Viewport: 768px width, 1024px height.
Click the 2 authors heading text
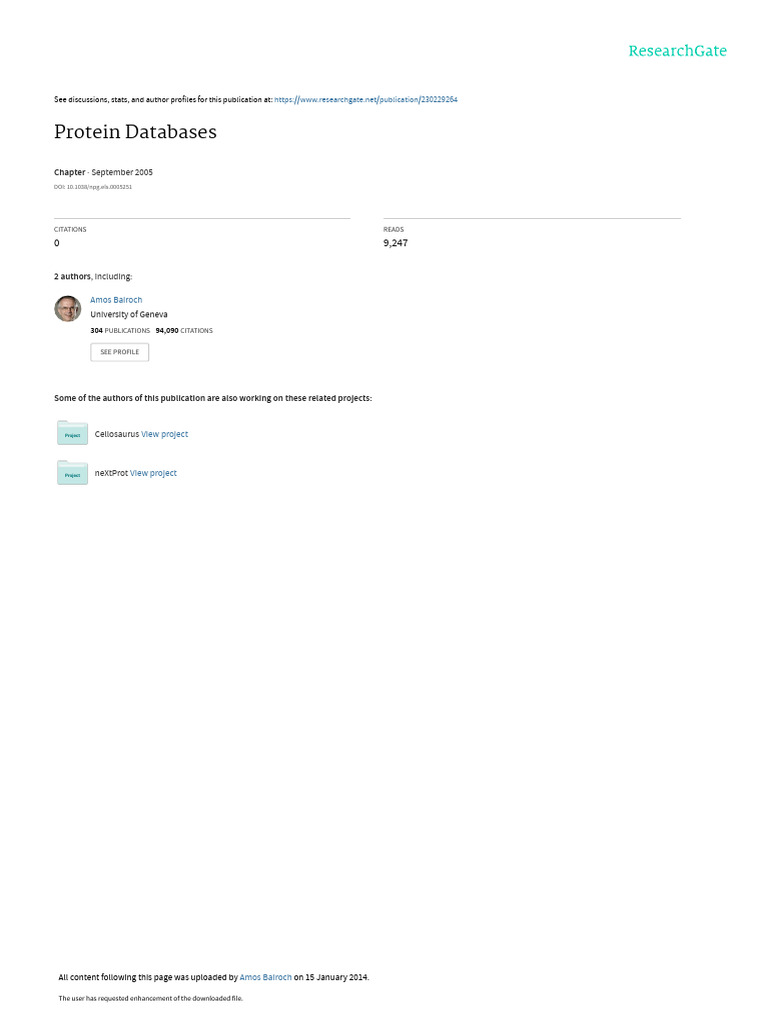point(93,277)
